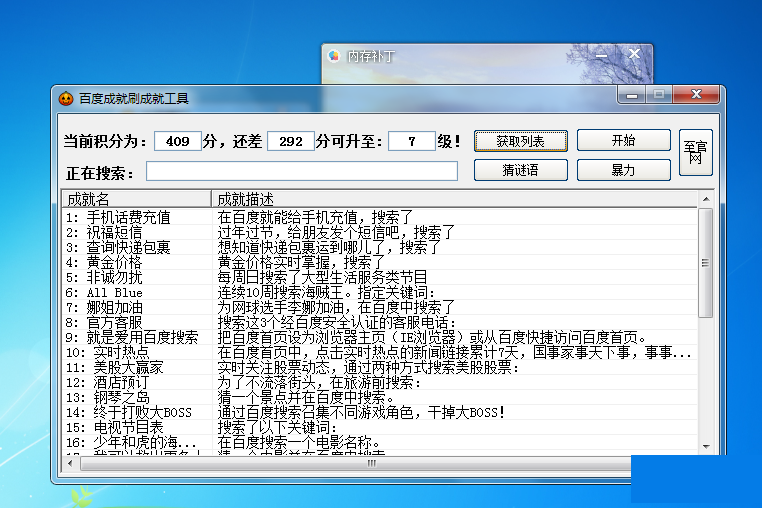Viewport: 762px width, 508px height.
Task: Select row 2: 祝福短信
Action: click(380, 232)
